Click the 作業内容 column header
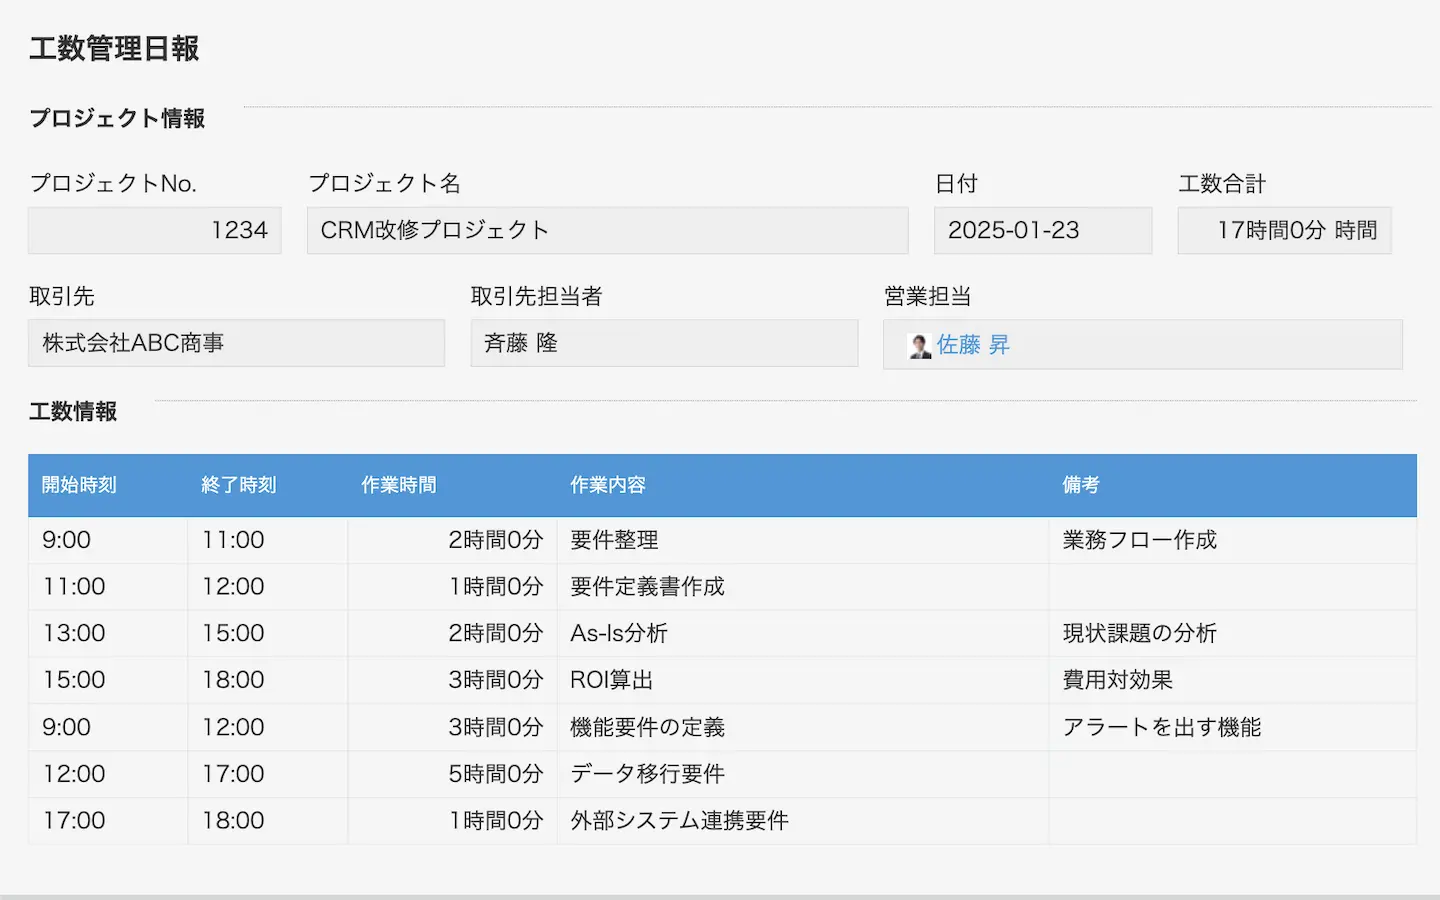Screen dimensions: 1440x900 click(607, 485)
